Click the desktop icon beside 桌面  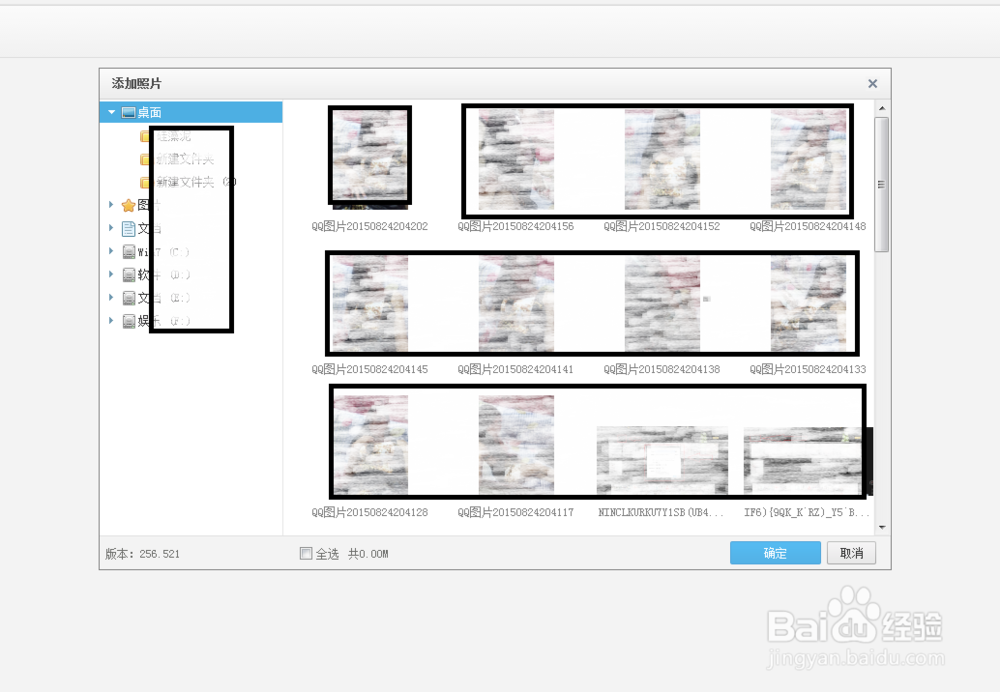(128, 113)
